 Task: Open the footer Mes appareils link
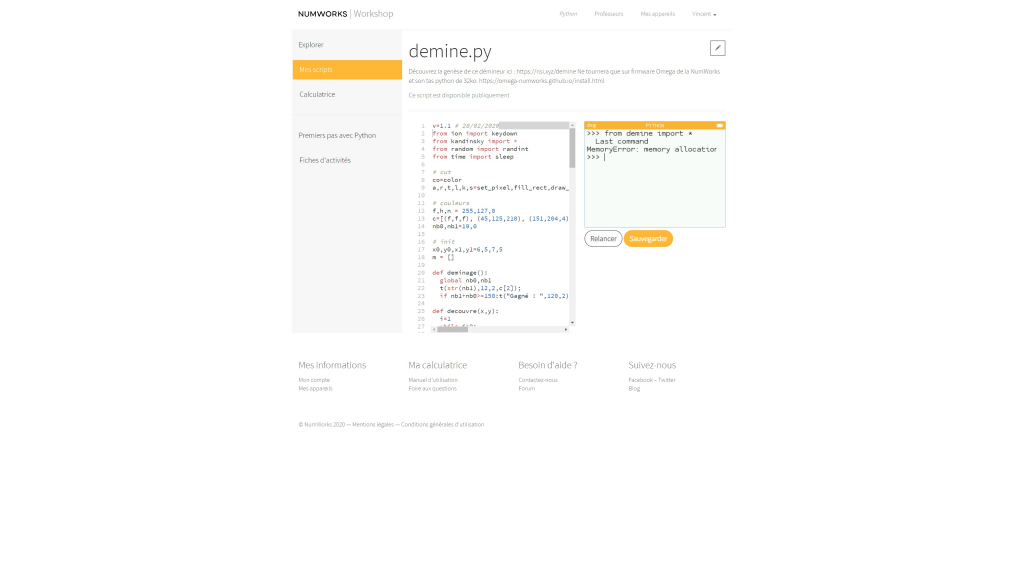tap(315, 389)
